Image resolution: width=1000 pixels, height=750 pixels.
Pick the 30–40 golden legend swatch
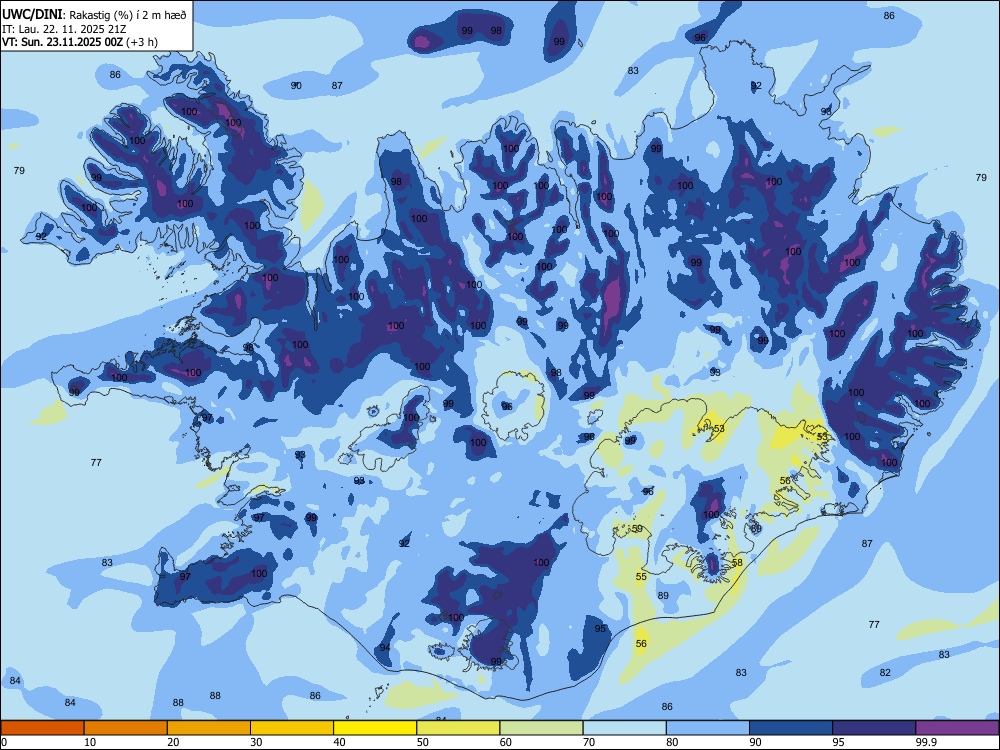pyautogui.click(x=292, y=728)
